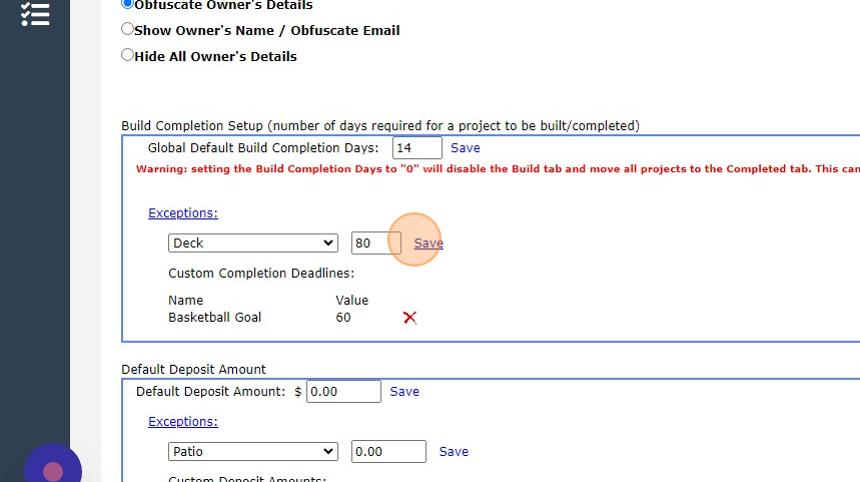Select Show Owner's Name / Obfuscate Email
This screenshot has width=860, height=482.
127,29
